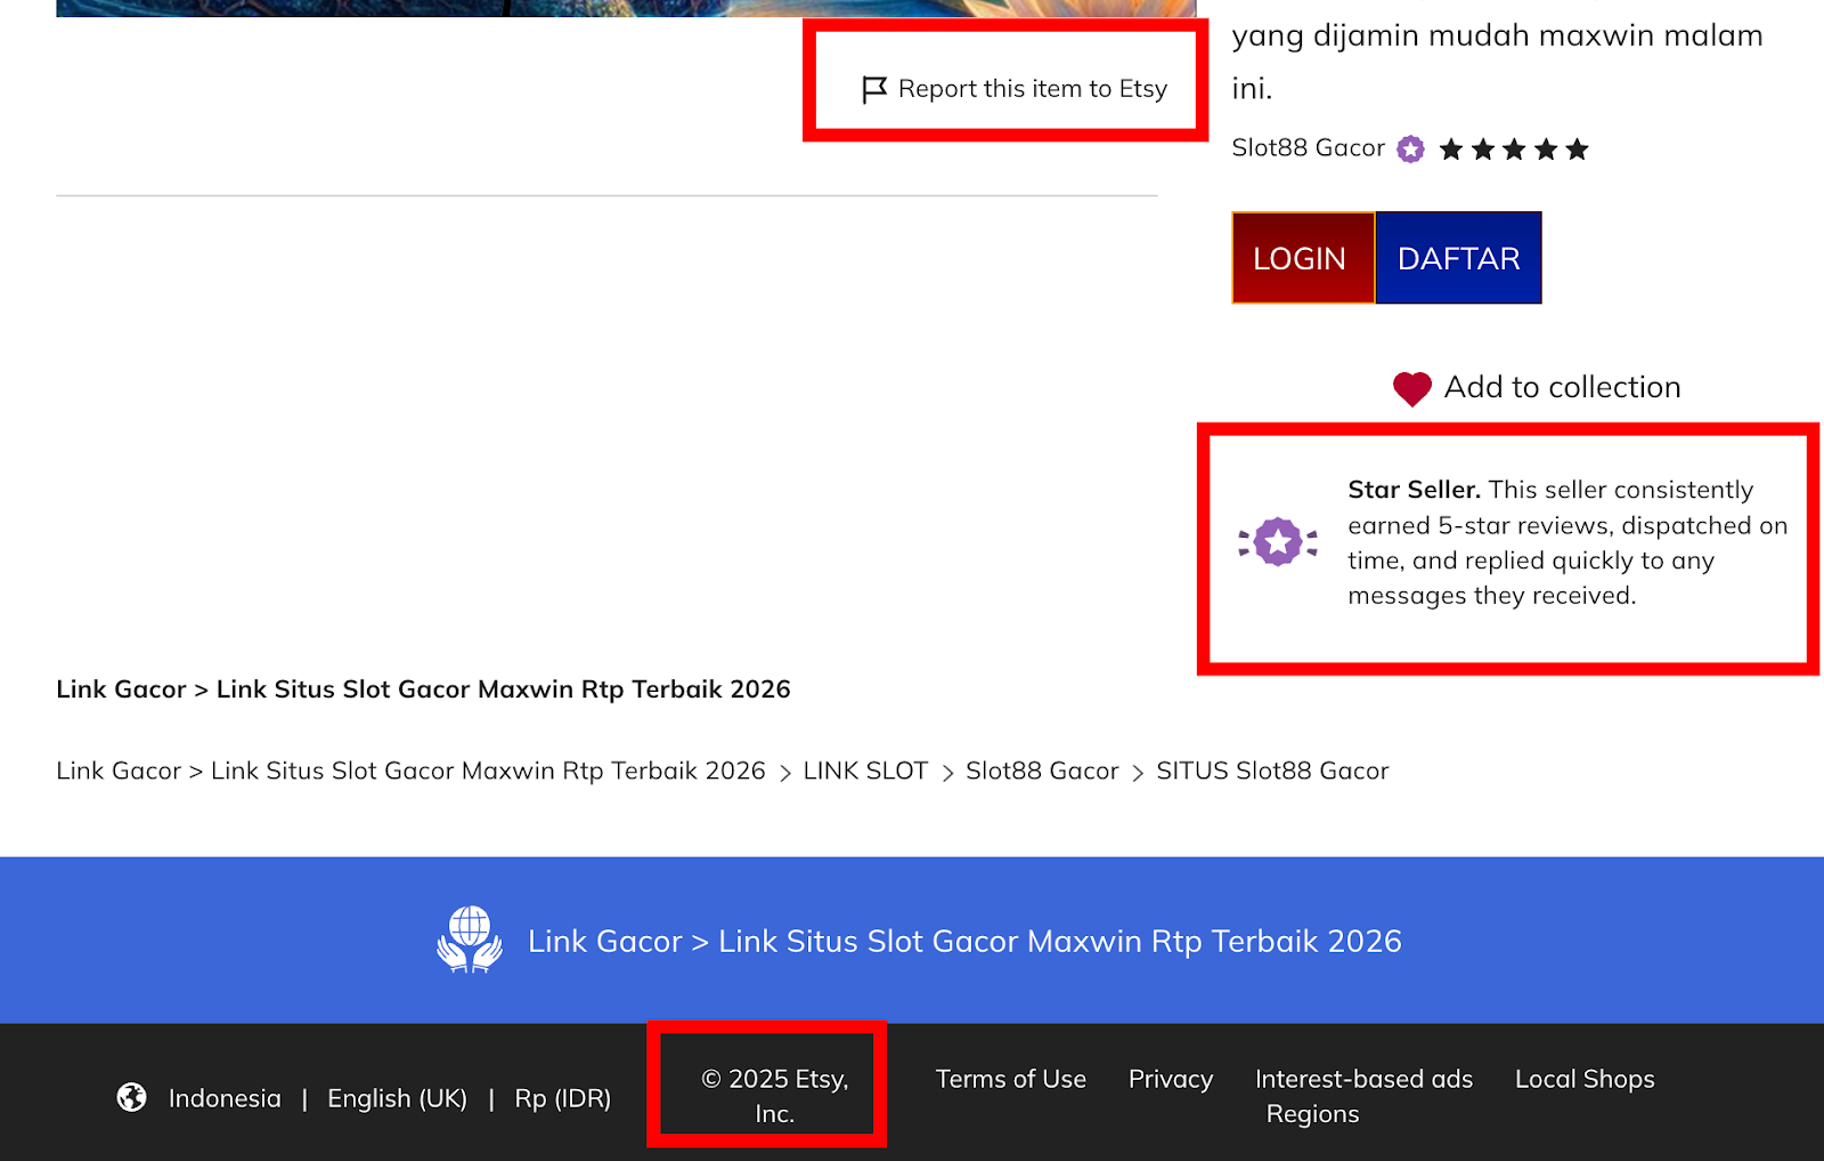Viewport: 1824px width, 1162px height.
Task: Open the Rp (IDR) currency selector
Action: click(x=563, y=1097)
